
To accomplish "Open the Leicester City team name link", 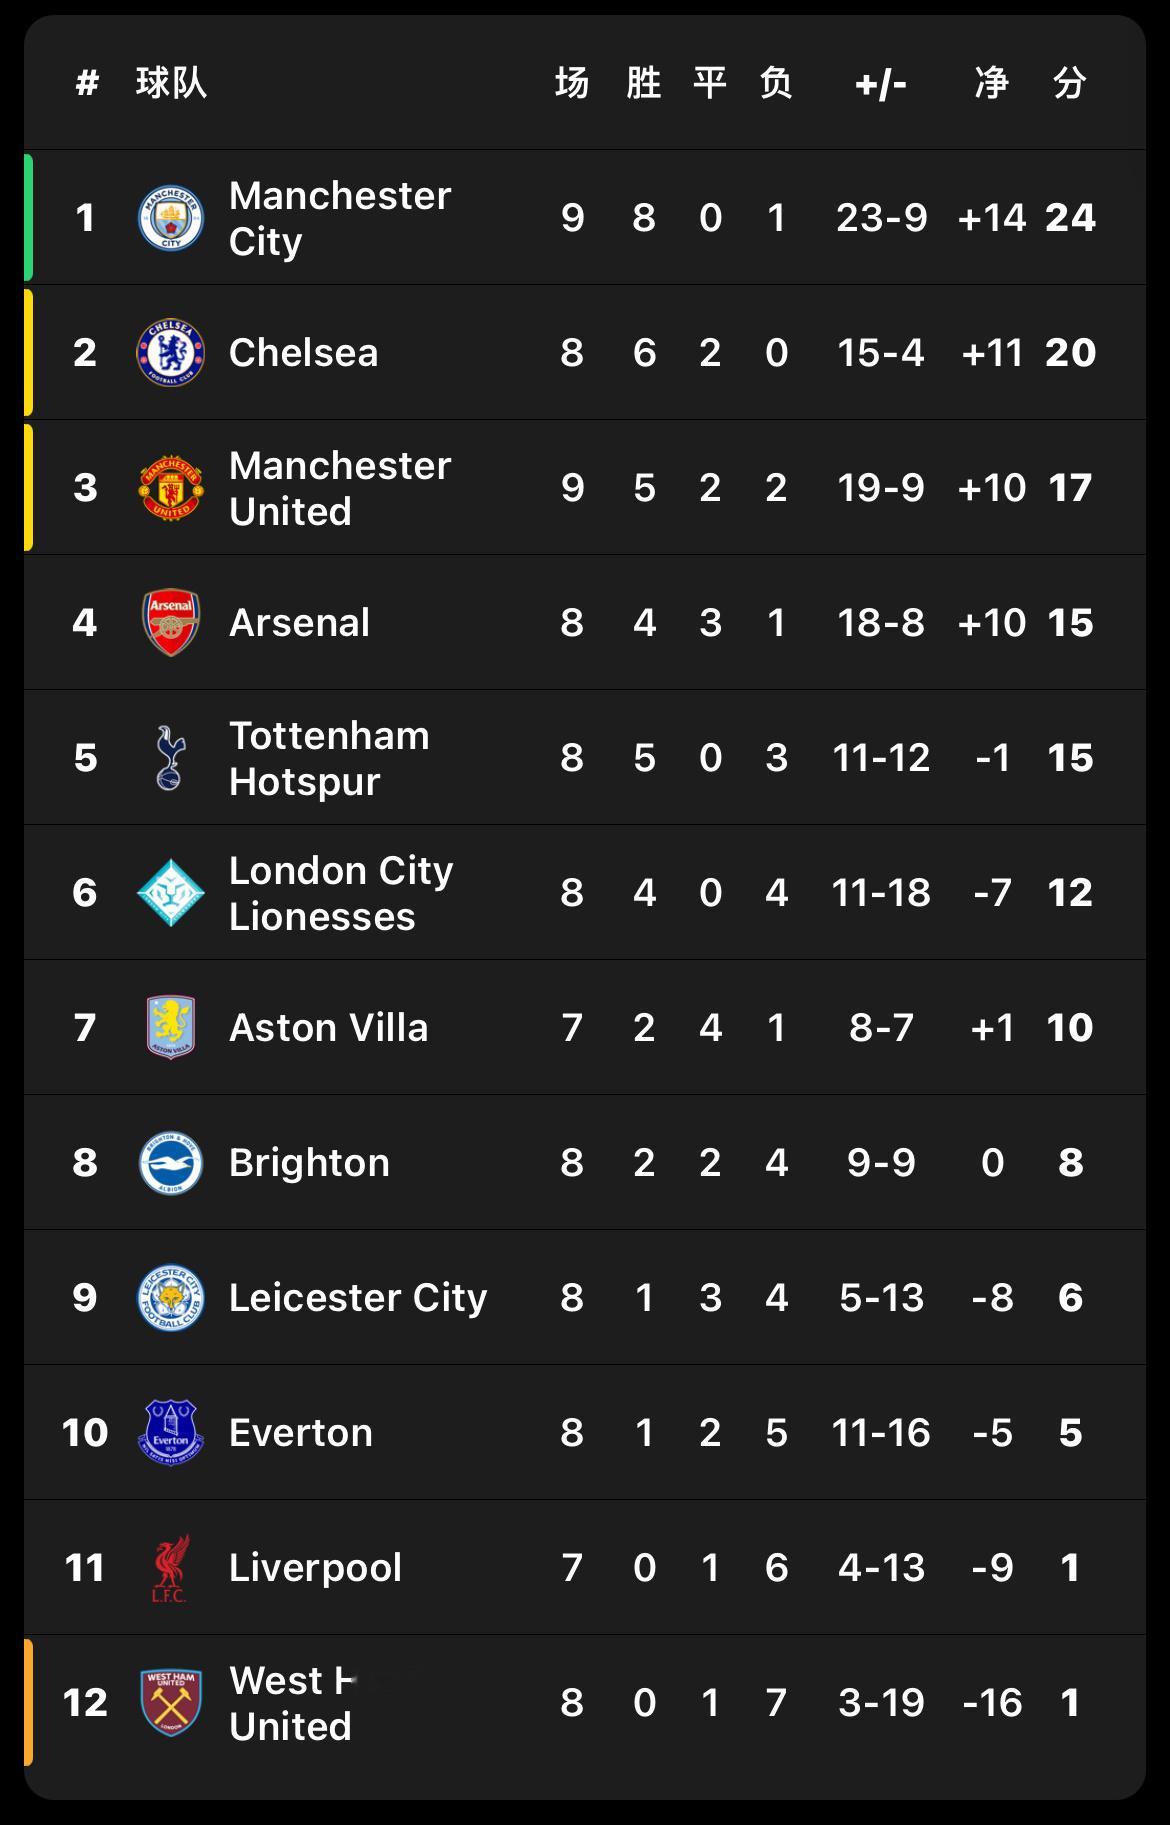I will pyautogui.click(x=358, y=1297).
